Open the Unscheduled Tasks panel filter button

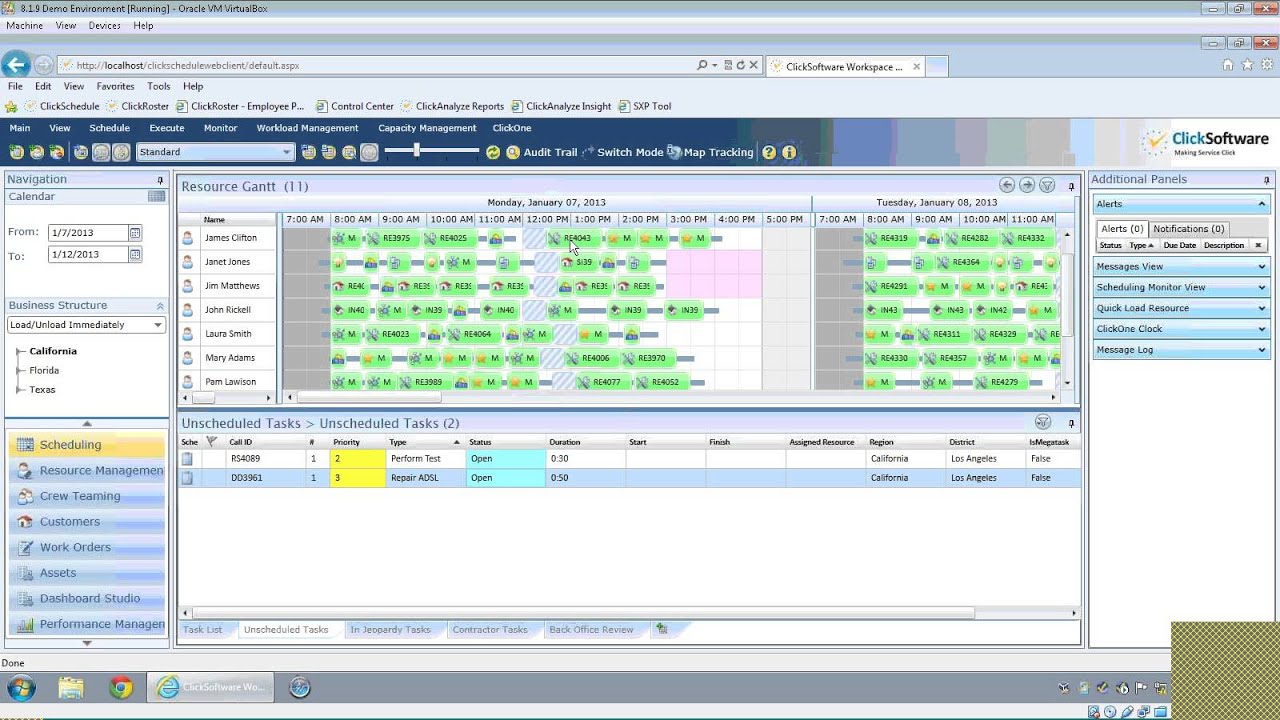click(1043, 422)
